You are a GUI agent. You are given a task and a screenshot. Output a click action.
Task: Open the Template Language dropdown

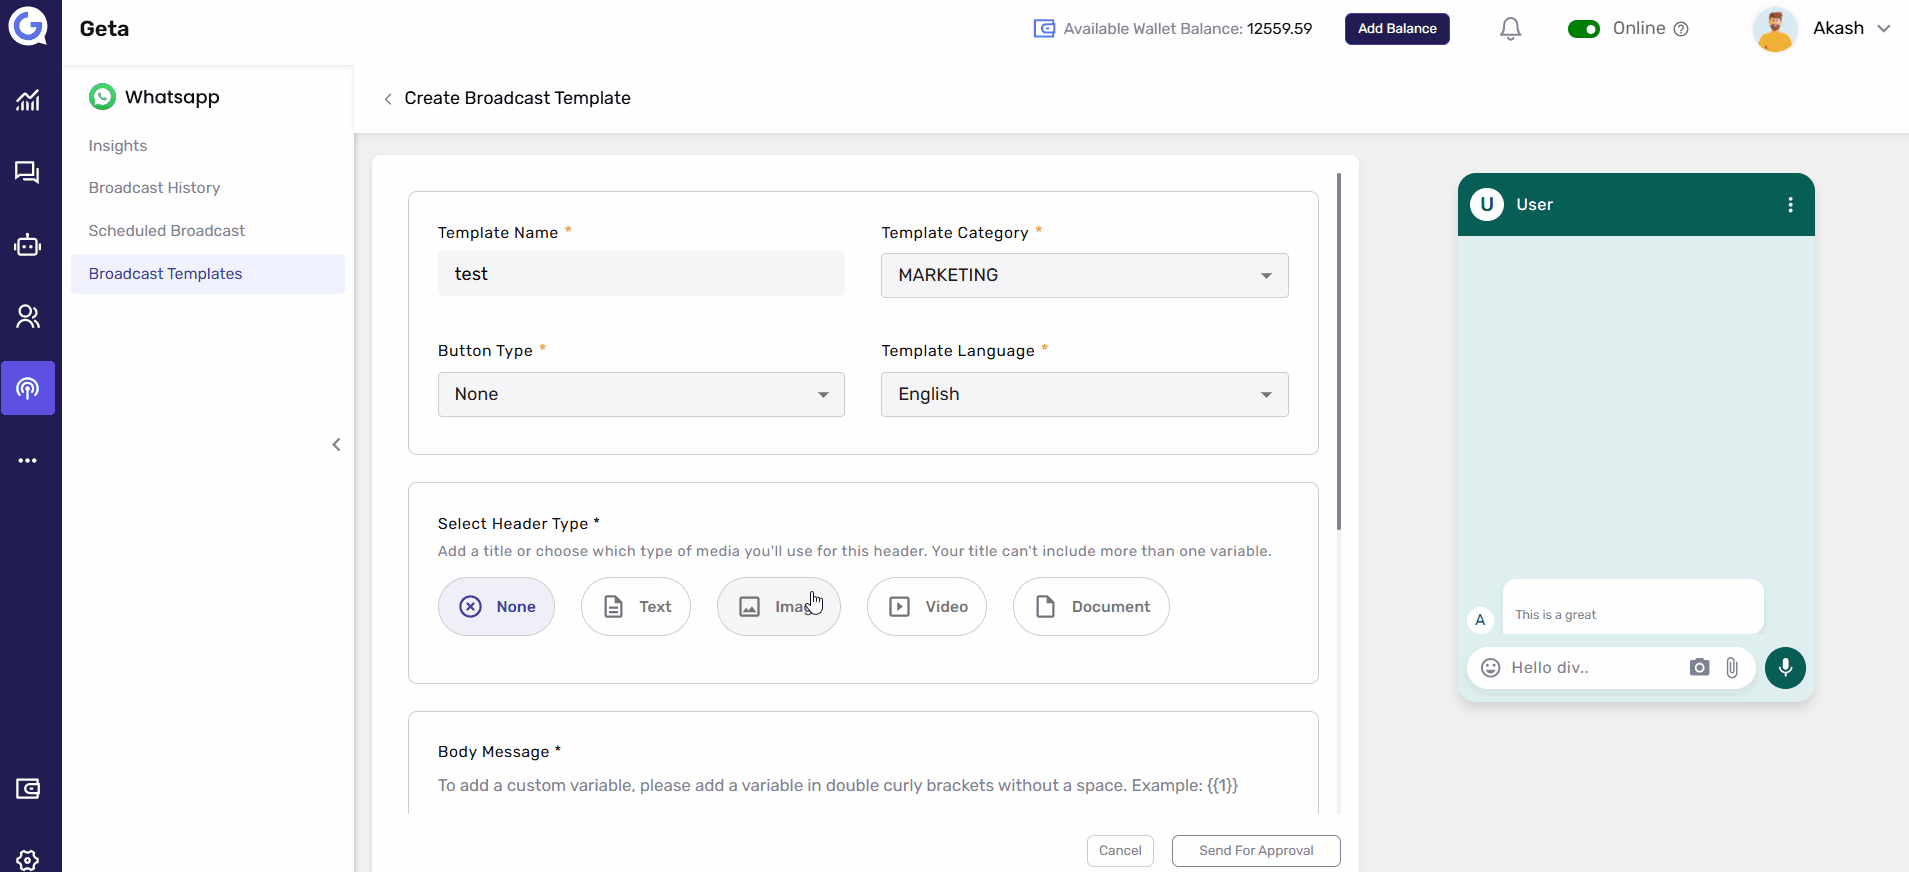click(1084, 395)
